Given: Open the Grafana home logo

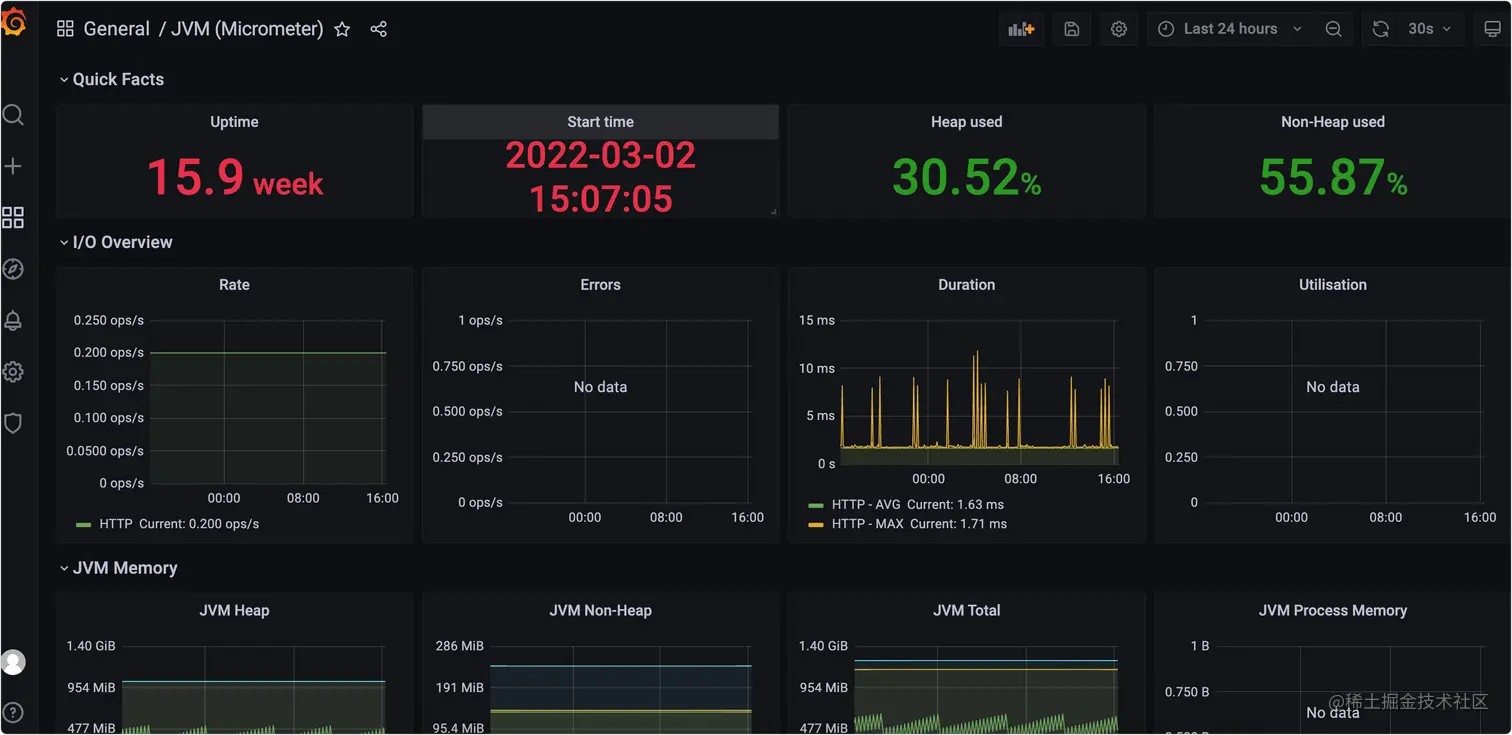Looking at the screenshot, I should coord(13,23).
